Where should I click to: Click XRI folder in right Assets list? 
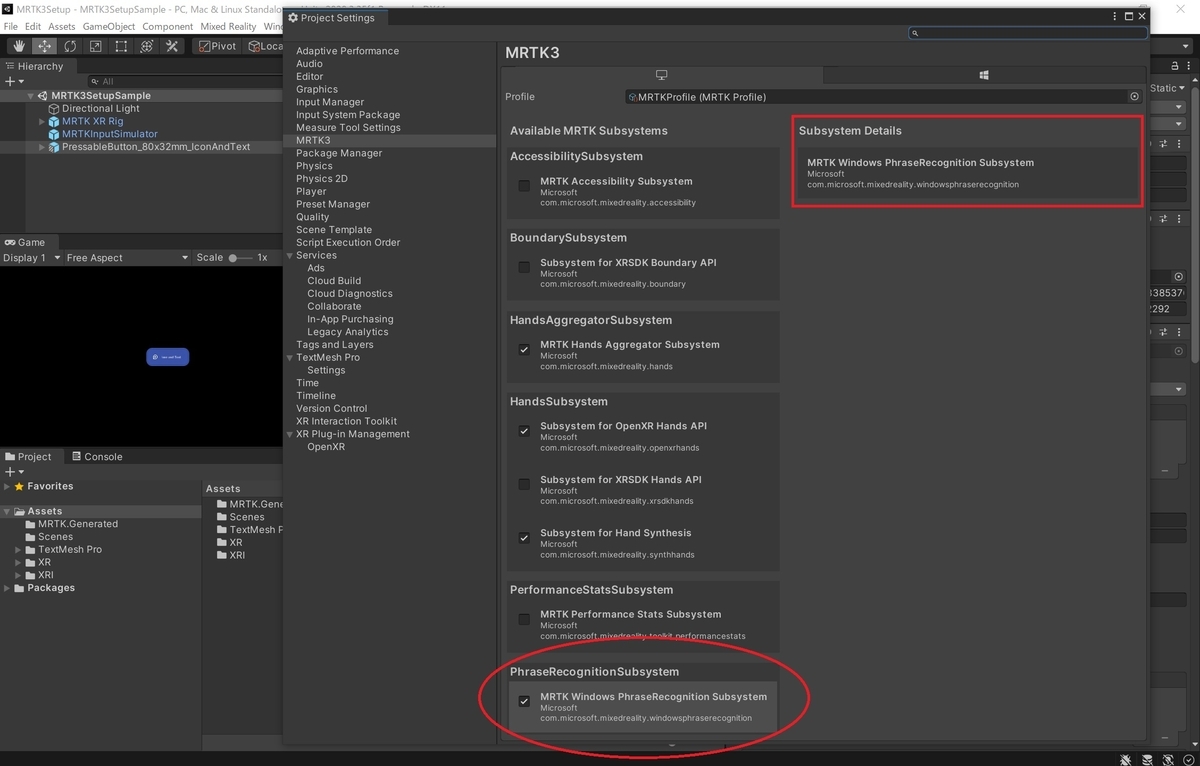point(231,555)
